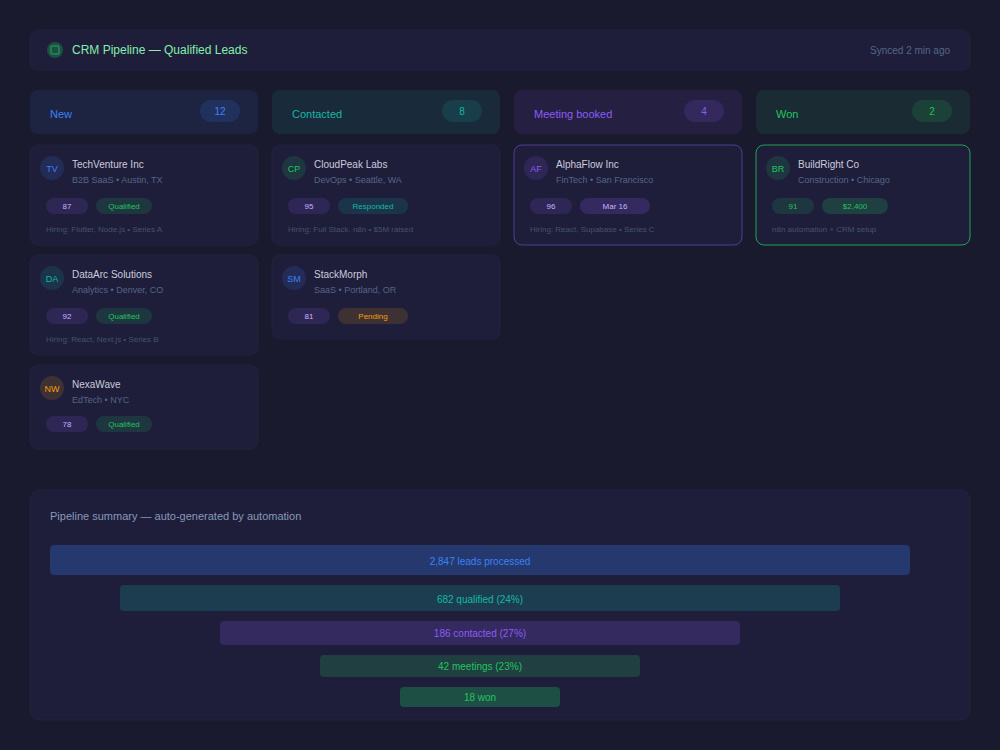The width and height of the screenshot is (1000, 750).
Task: Click StackMorph's score badge 81
Action: pos(309,316)
